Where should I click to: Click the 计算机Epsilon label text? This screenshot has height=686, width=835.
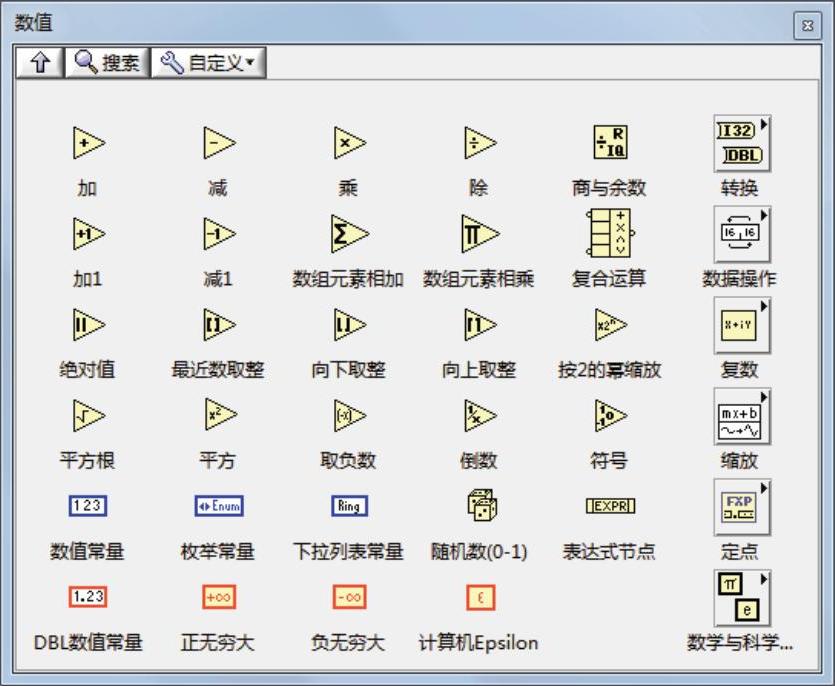pyautogui.click(x=479, y=643)
